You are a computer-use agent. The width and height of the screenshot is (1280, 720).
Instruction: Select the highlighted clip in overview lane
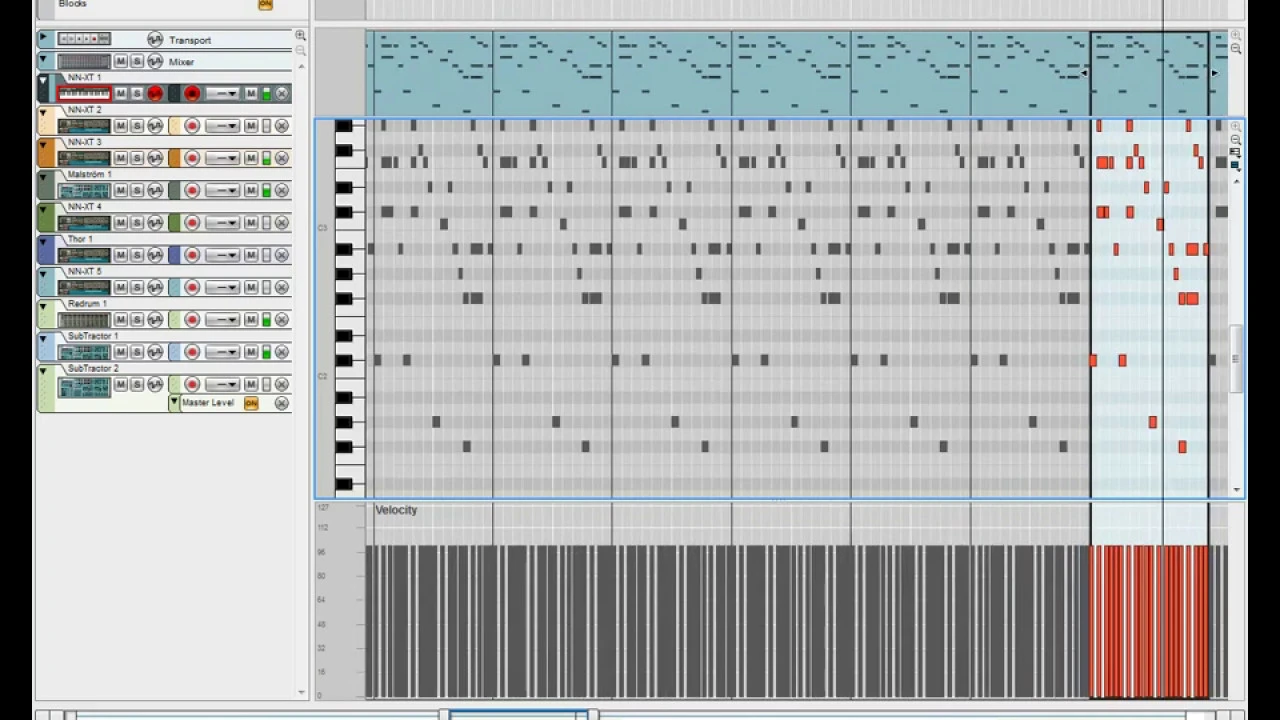1150,74
